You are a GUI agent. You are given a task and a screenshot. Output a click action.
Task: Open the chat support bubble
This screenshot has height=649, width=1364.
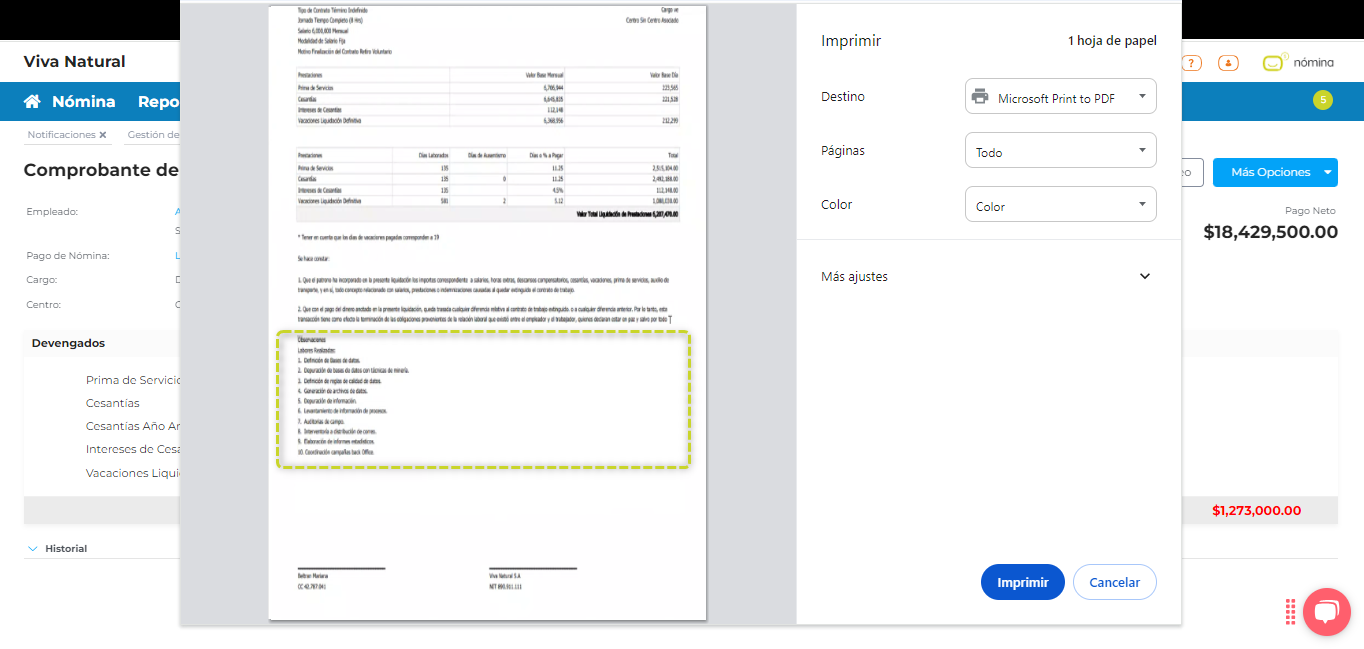pos(1327,612)
